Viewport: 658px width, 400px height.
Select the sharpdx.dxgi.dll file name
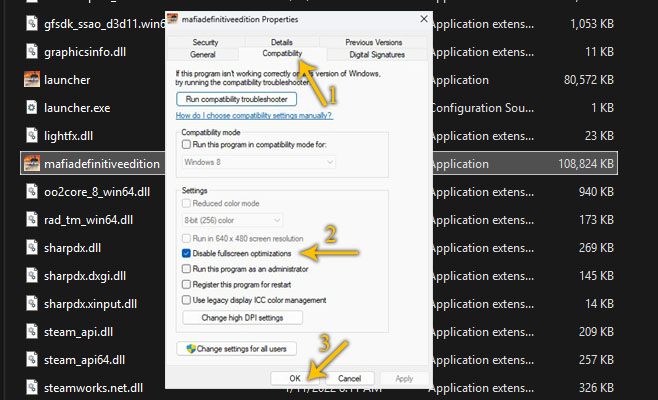pos(85,276)
